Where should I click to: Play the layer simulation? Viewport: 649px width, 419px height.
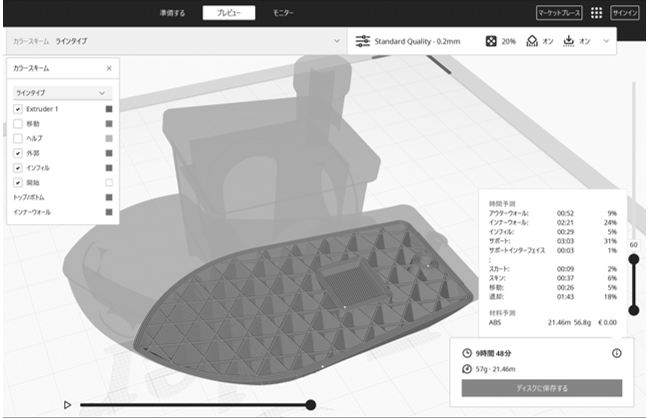click(67, 405)
